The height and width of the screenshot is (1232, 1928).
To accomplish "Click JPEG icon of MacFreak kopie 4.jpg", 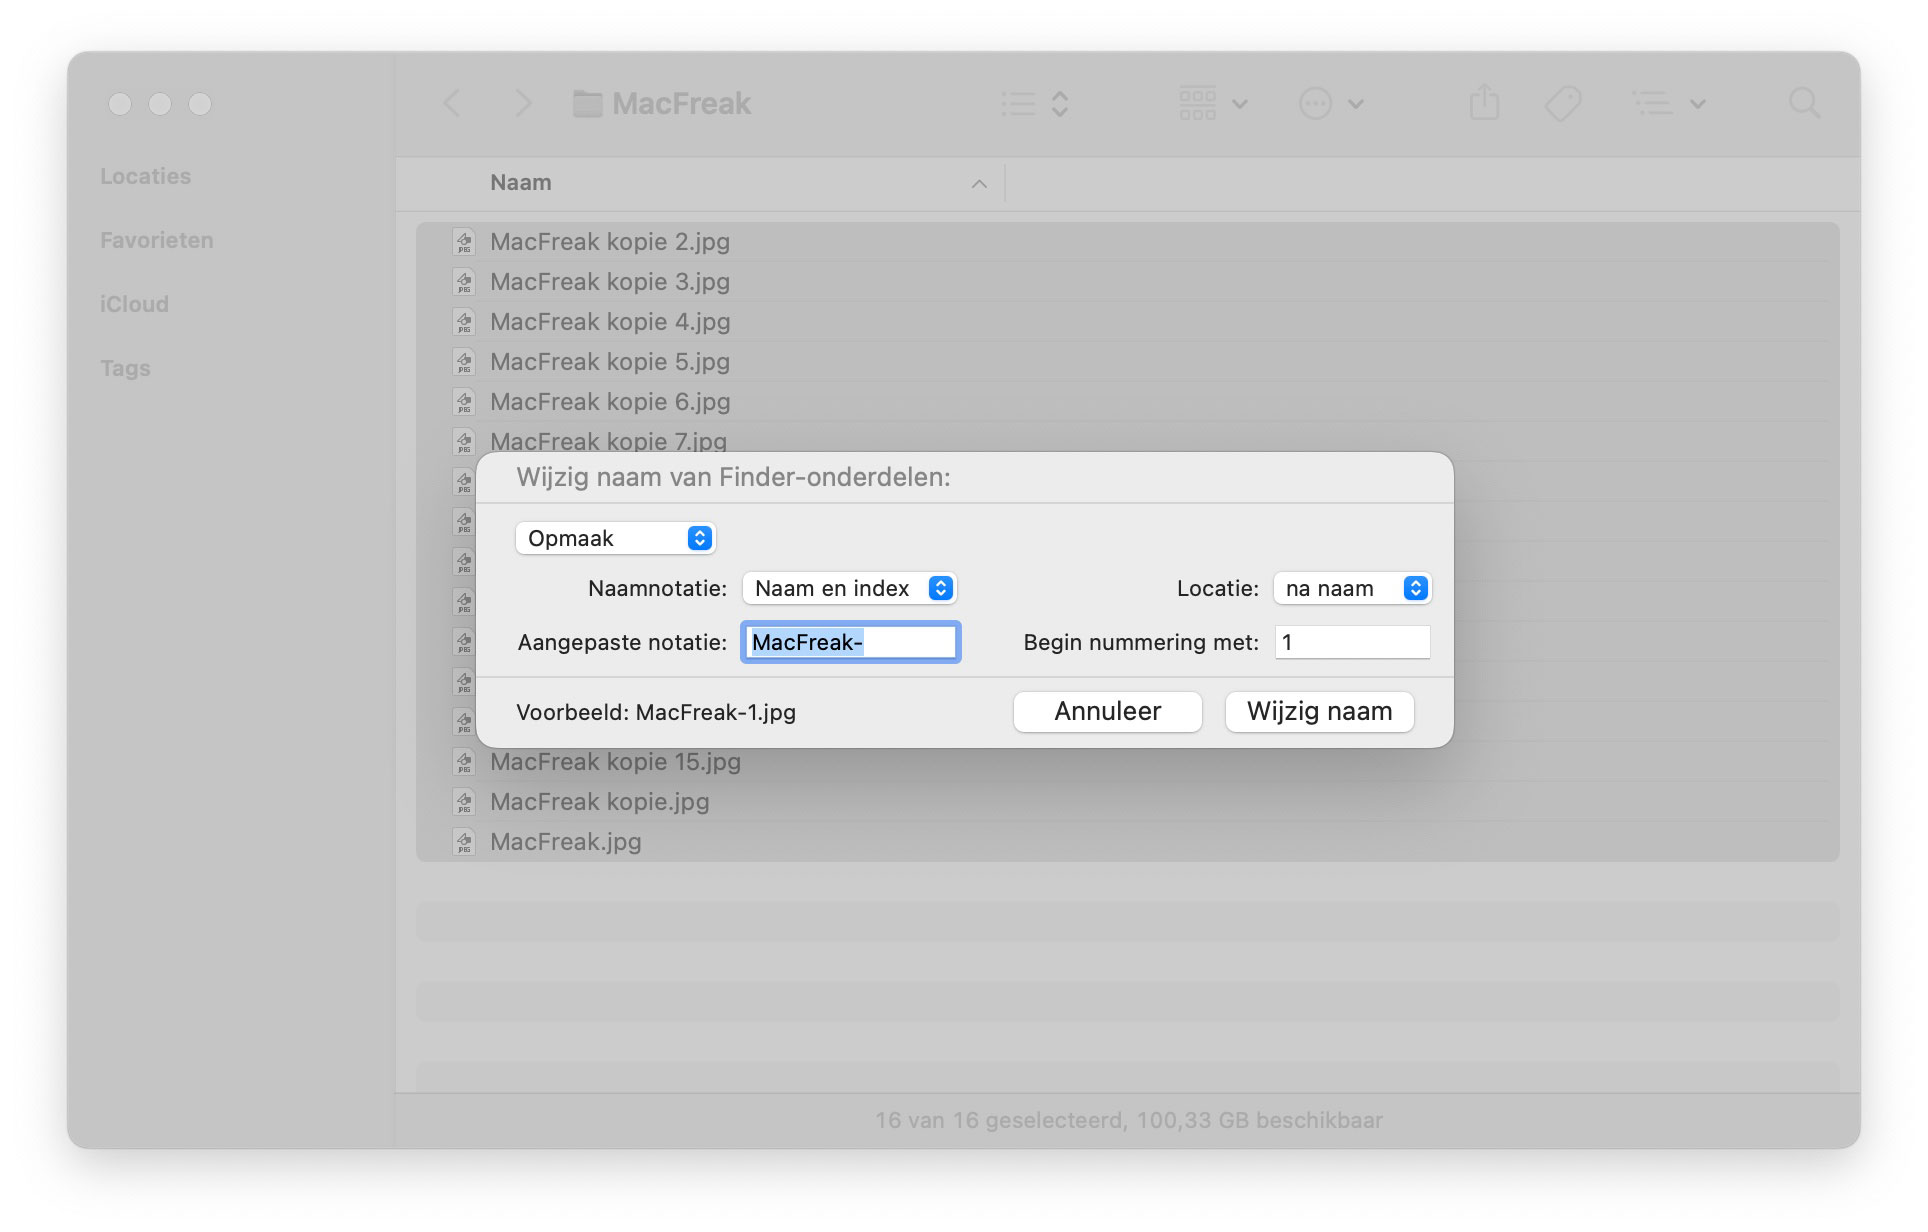I will pyautogui.click(x=464, y=322).
